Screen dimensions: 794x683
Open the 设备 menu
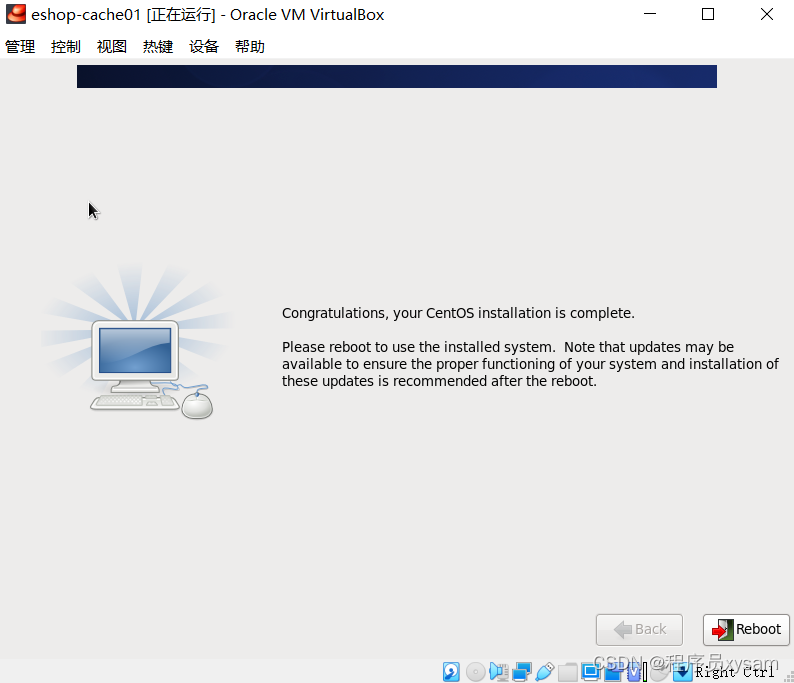coord(204,47)
